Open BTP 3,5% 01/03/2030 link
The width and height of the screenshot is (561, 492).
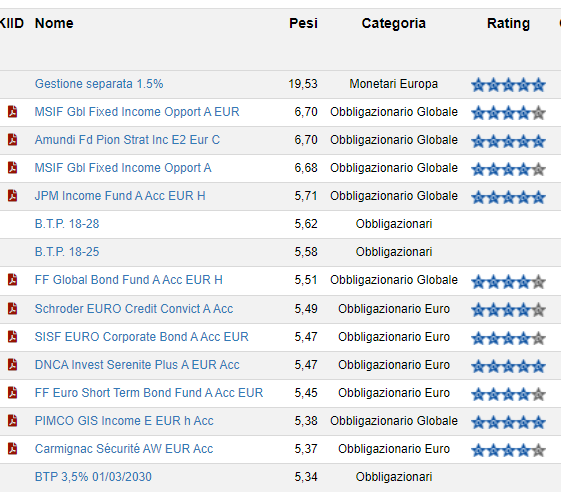click(93, 477)
